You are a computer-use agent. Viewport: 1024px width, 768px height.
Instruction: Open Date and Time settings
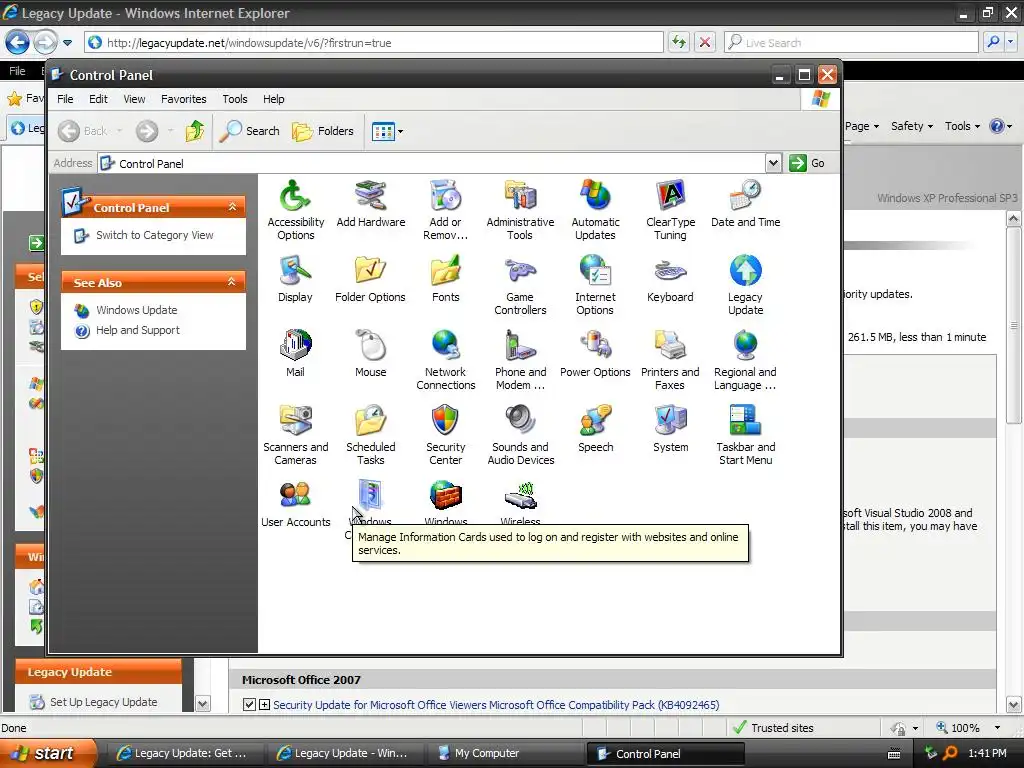(x=745, y=204)
